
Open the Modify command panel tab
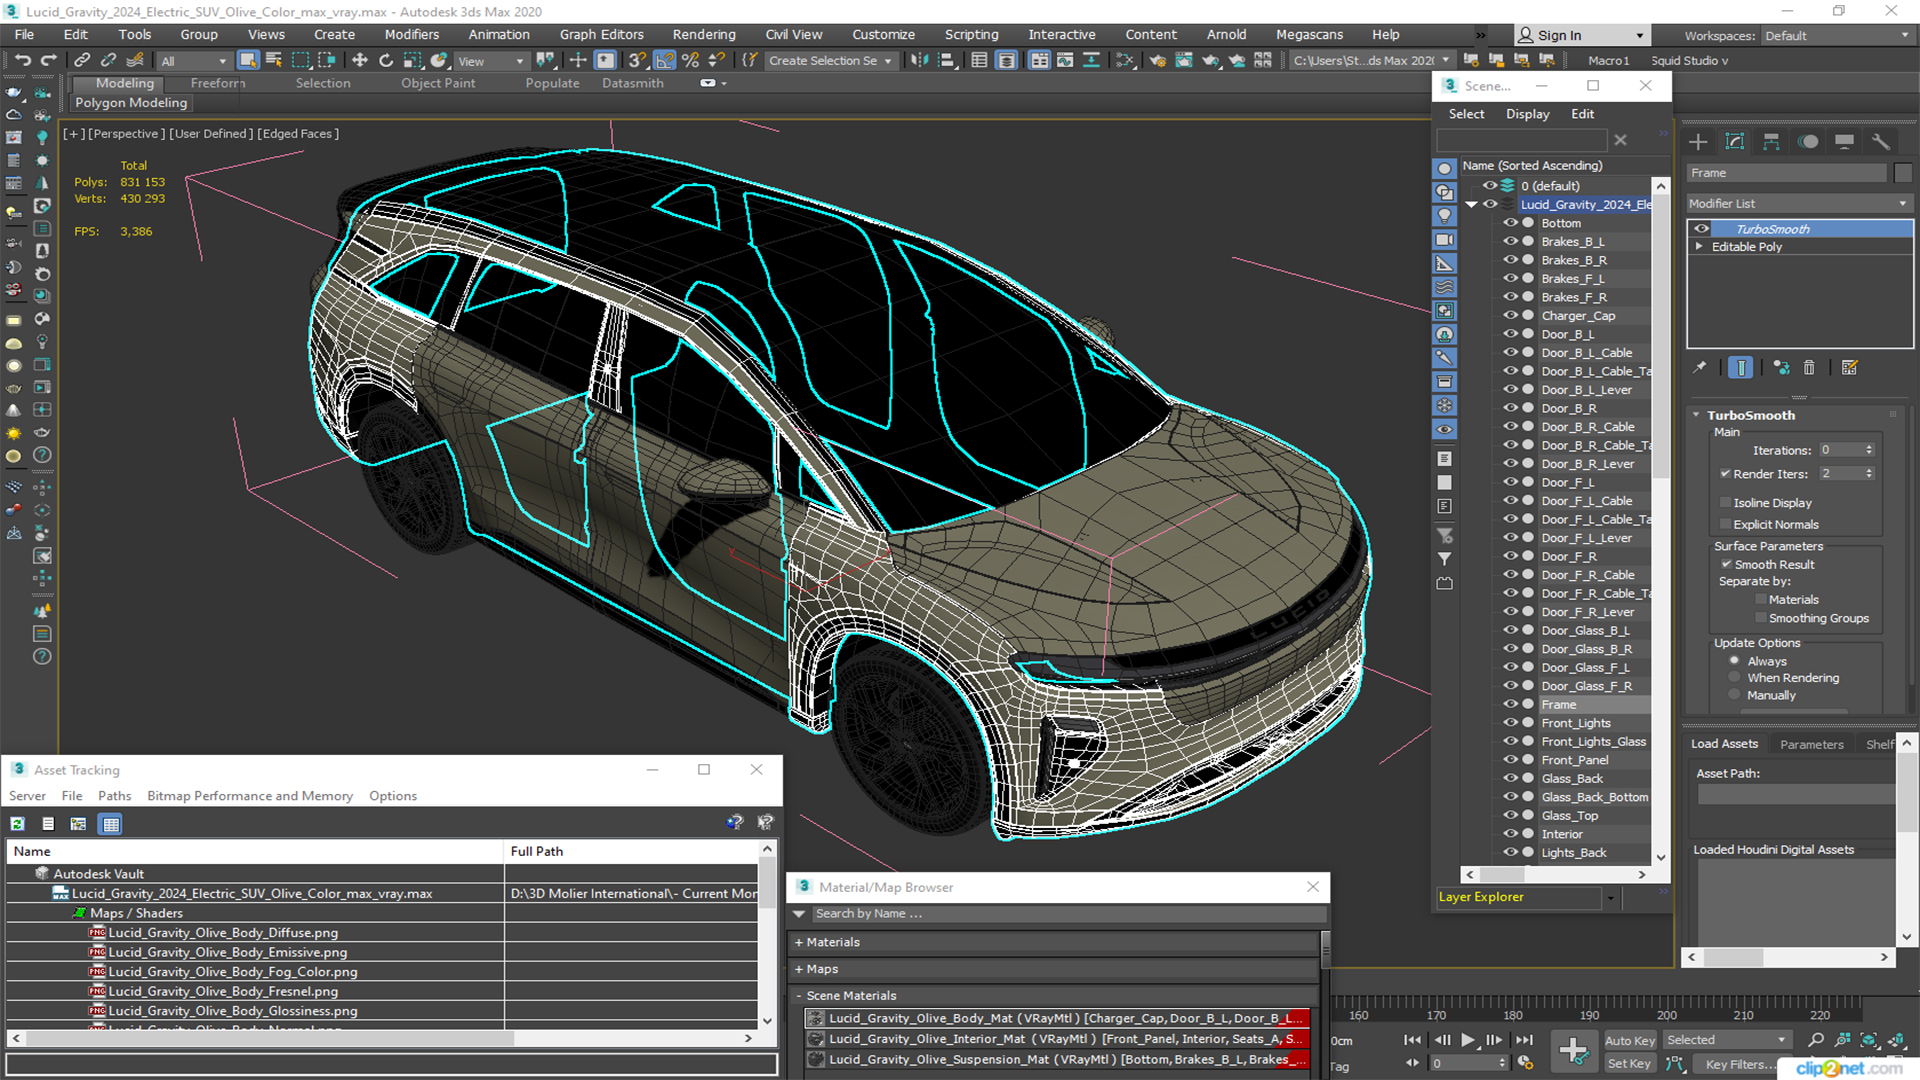(x=1735, y=142)
